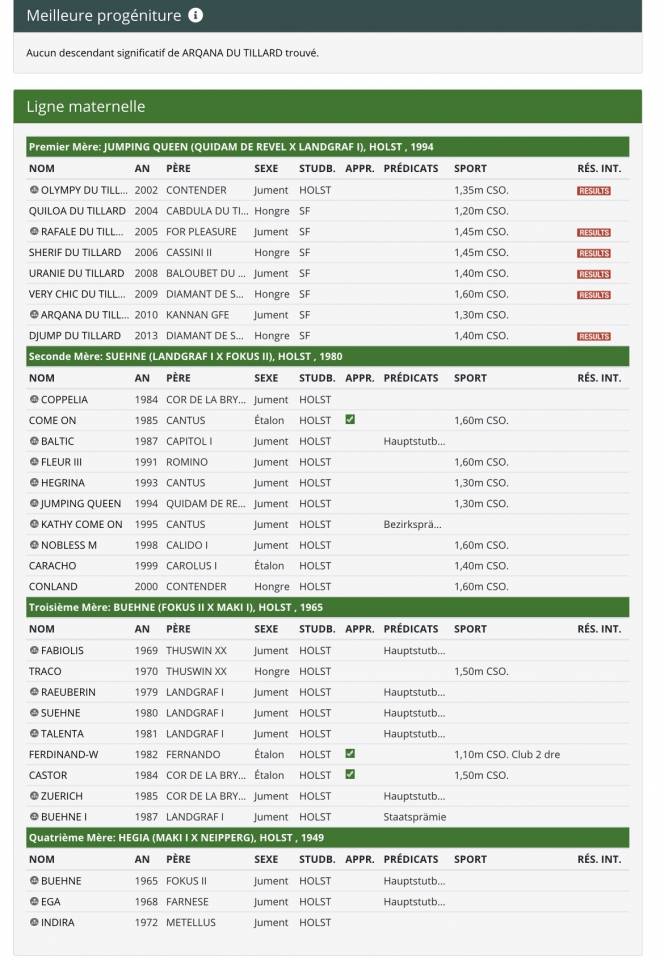
Task: Click the icon next to EGA
Action: [34, 901]
